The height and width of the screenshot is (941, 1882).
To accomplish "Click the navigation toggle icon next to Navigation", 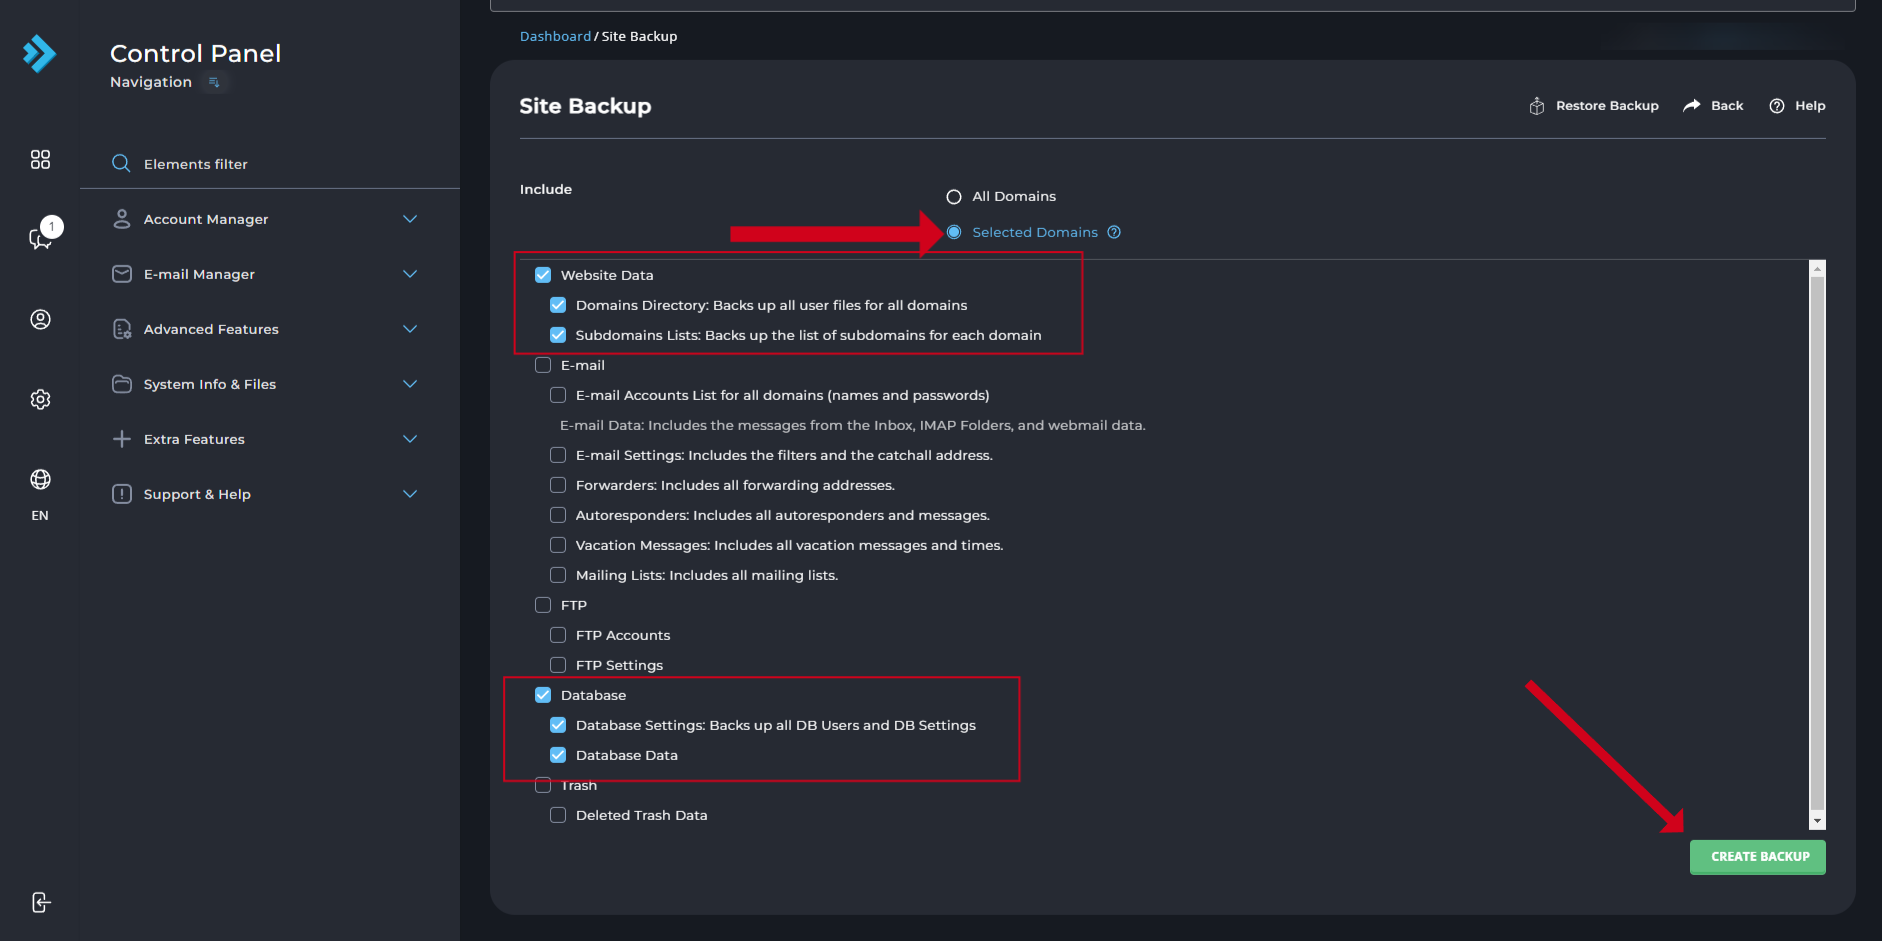I will click(213, 82).
